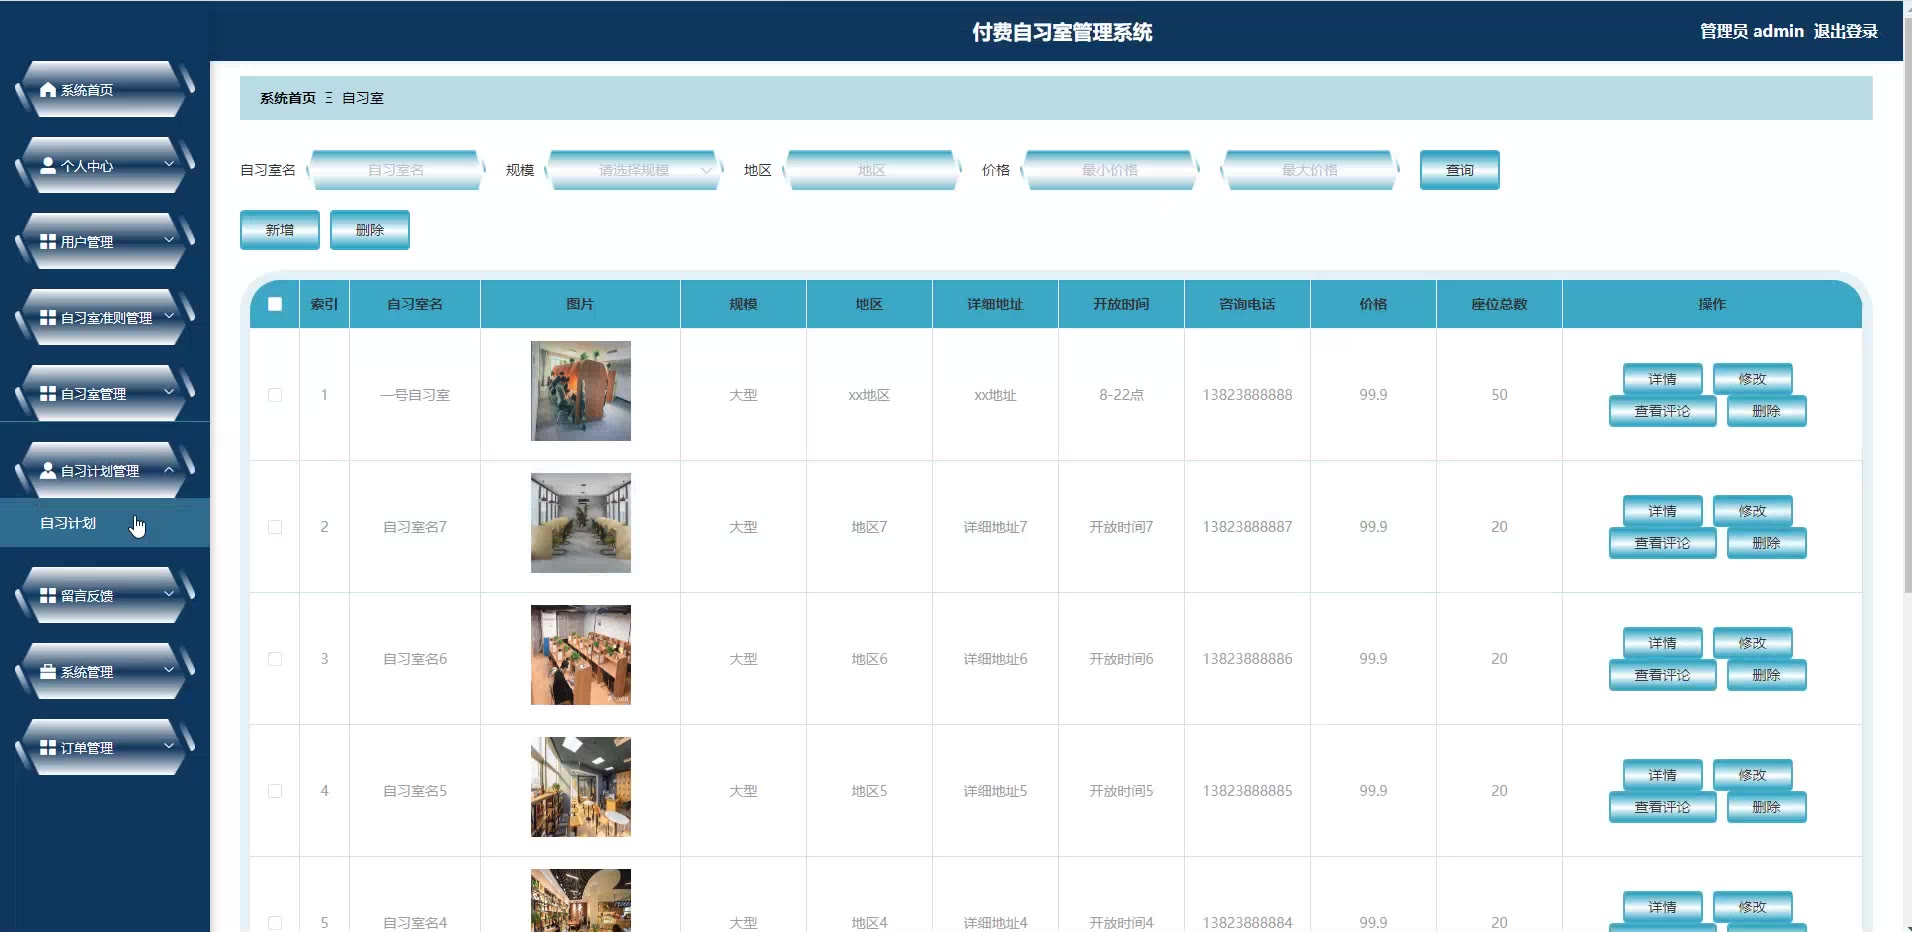Open the thumbnail image of 自习室名7
The height and width of the screenshot is (932, 1912).
(x=581, y=523)
